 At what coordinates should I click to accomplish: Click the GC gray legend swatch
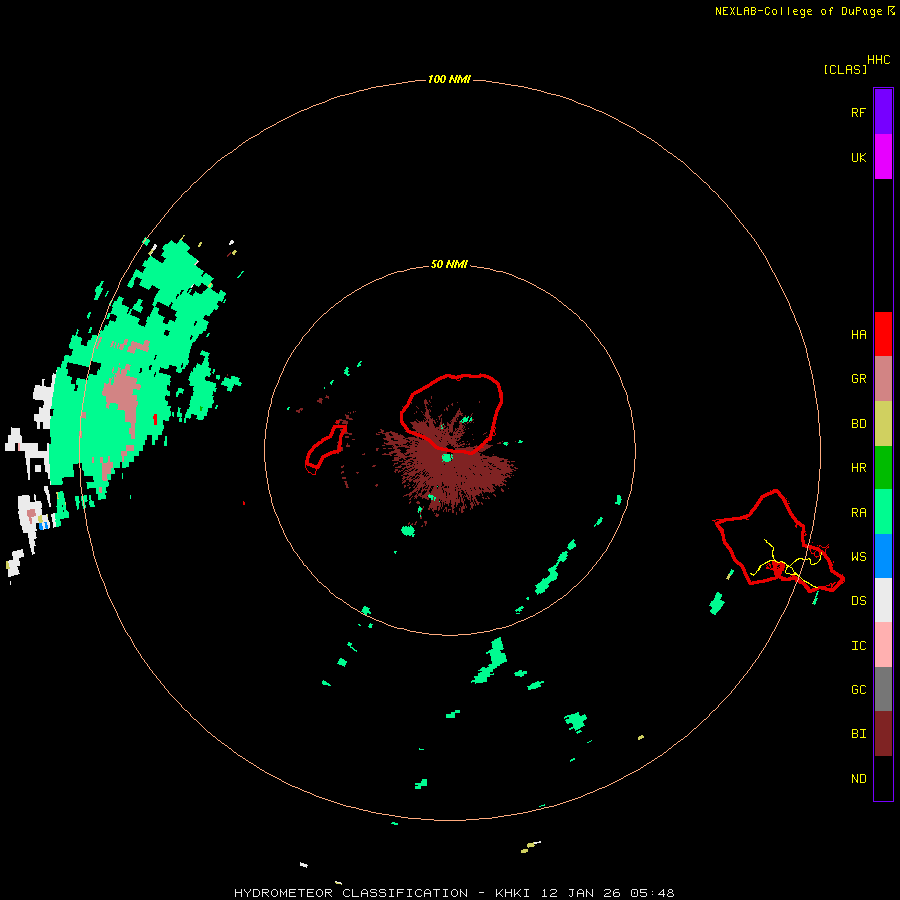pos(883,689)
